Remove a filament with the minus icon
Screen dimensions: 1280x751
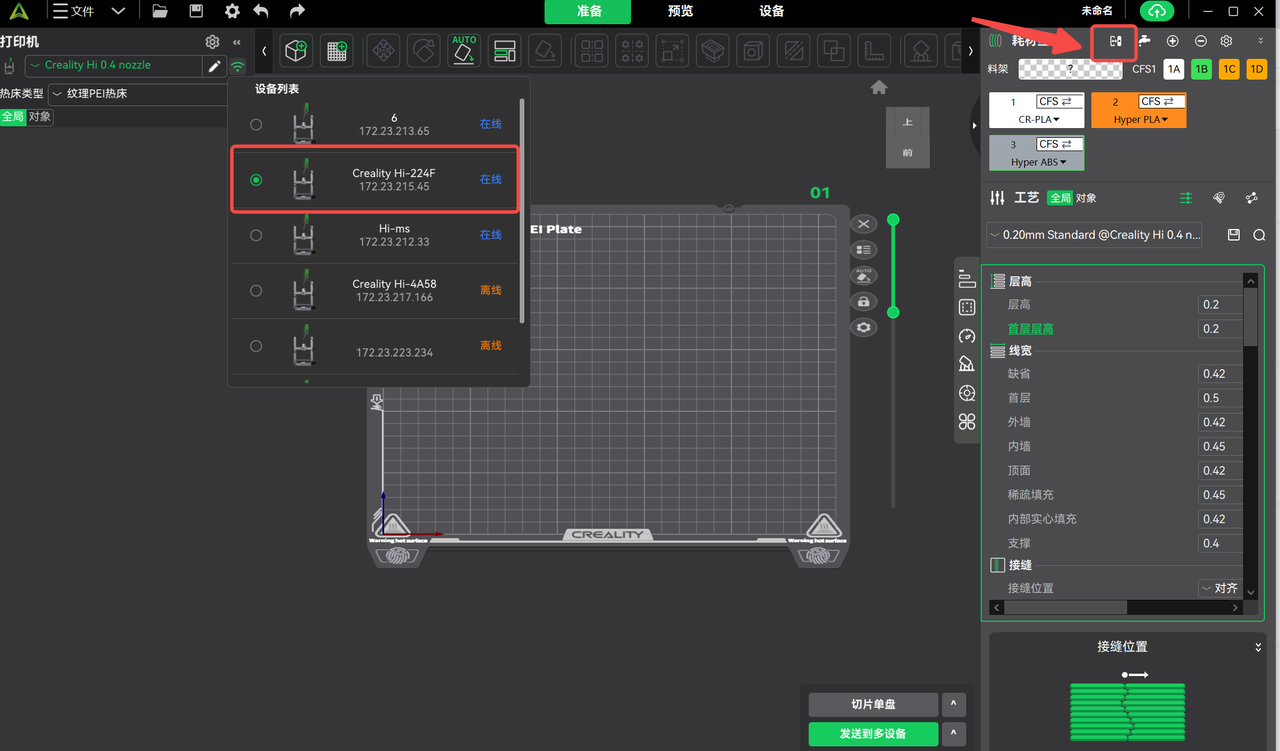tap(1200, 41)
